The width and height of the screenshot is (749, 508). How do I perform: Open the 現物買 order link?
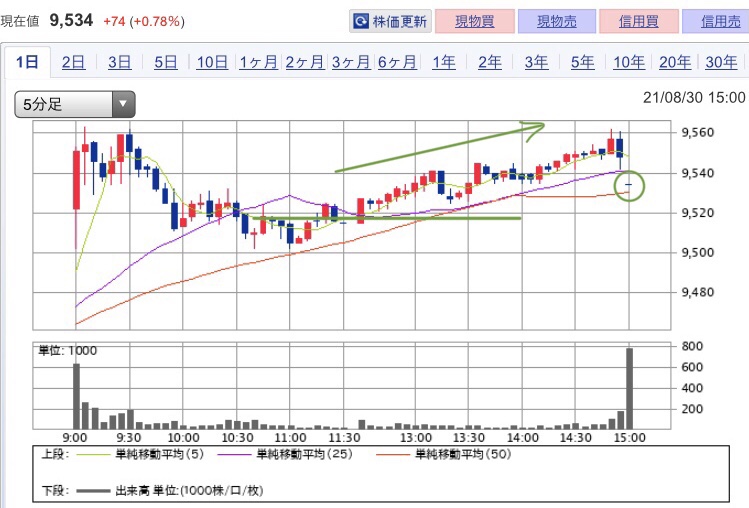click(474, 21)
